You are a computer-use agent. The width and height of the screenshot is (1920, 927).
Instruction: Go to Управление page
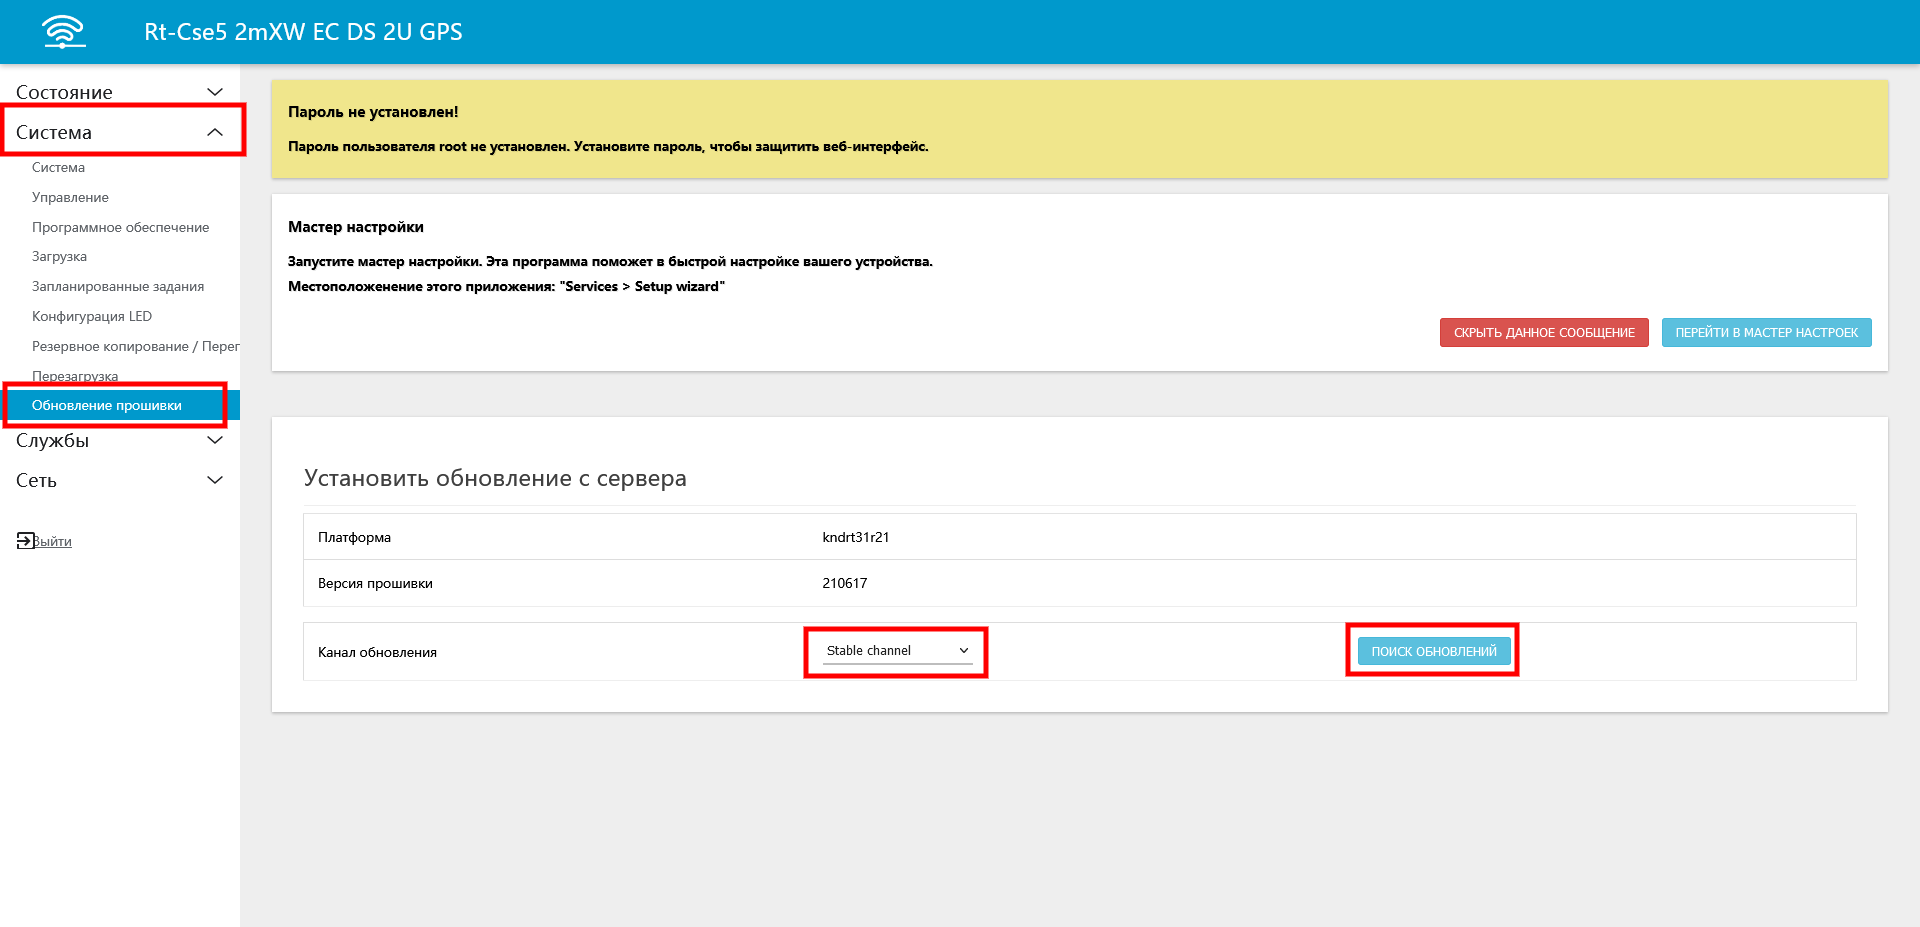pos(70,197)
